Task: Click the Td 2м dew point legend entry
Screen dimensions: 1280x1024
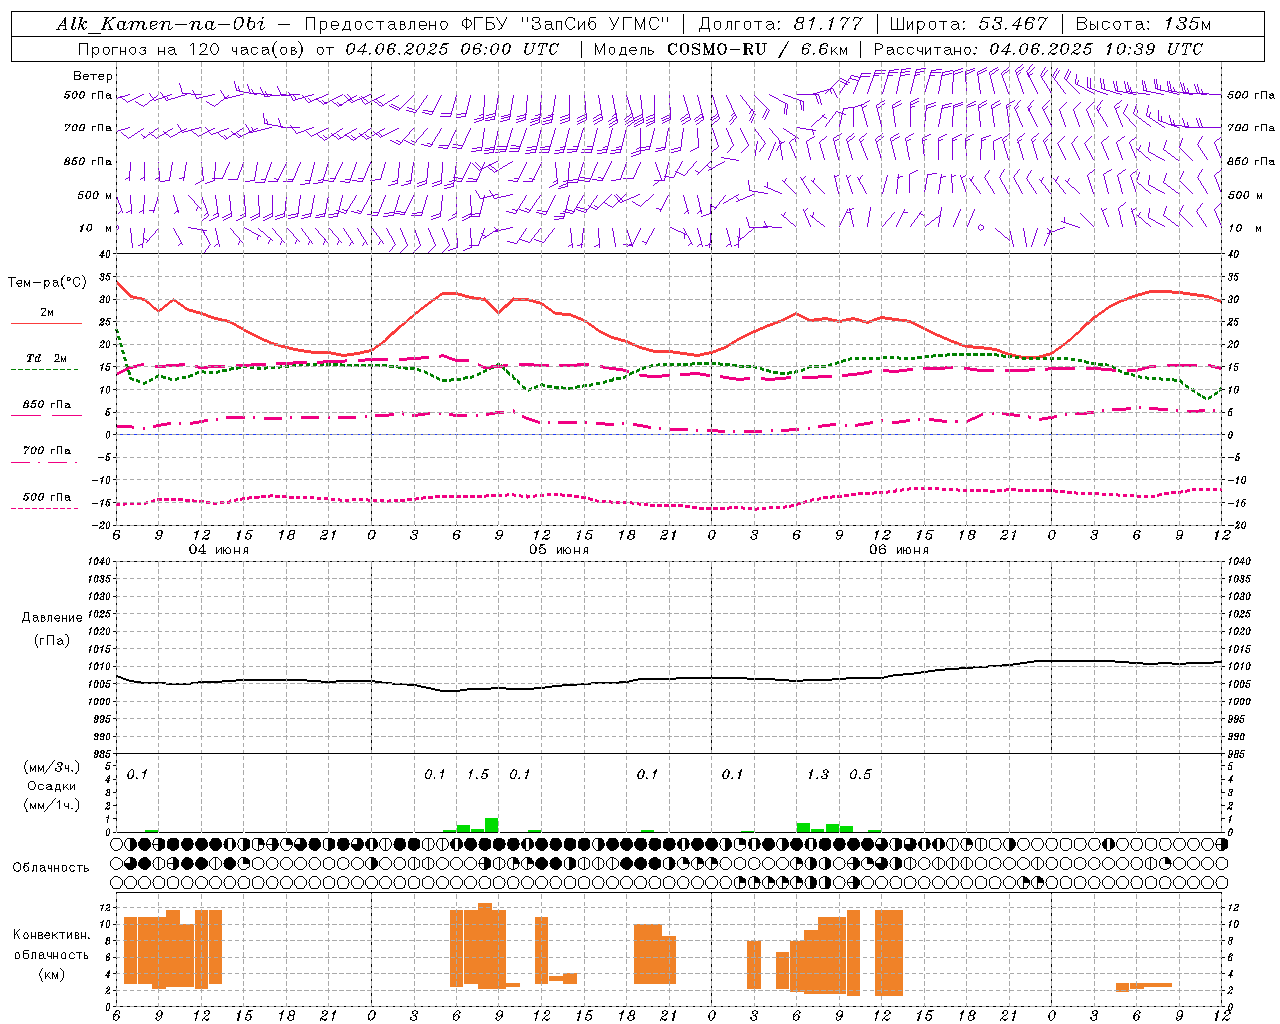Action: (46, 358)
